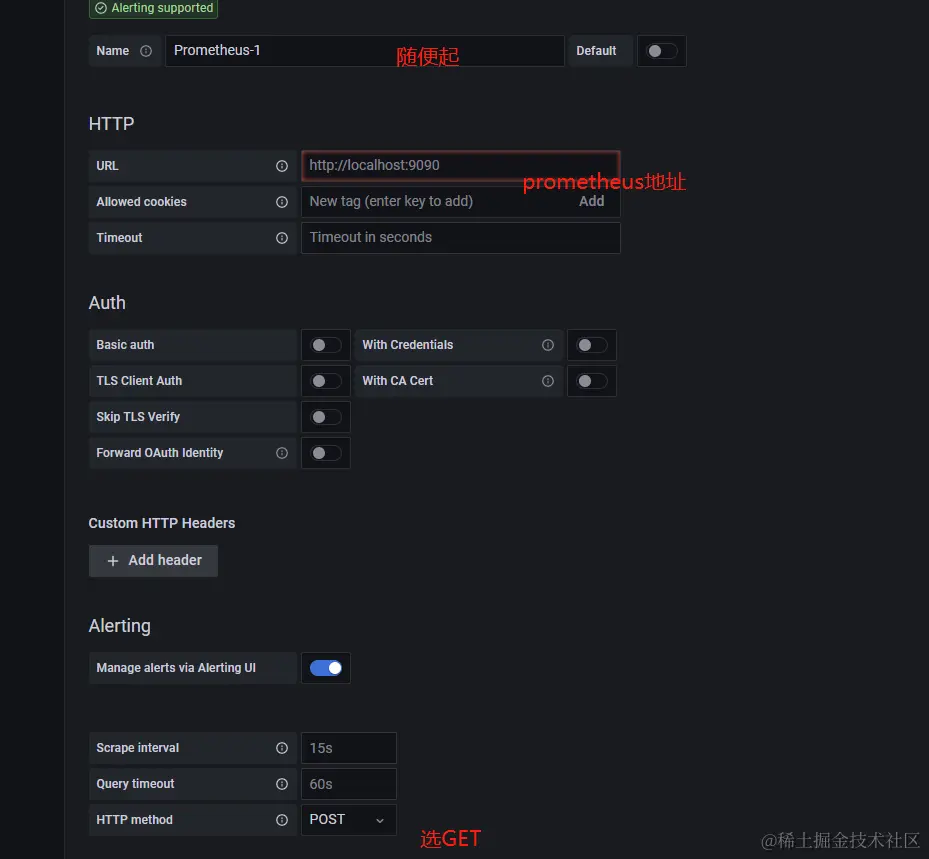Disable Manage alerts via Alerting UI
Viewport: 929px width, 859px height.
pos(325,668)
